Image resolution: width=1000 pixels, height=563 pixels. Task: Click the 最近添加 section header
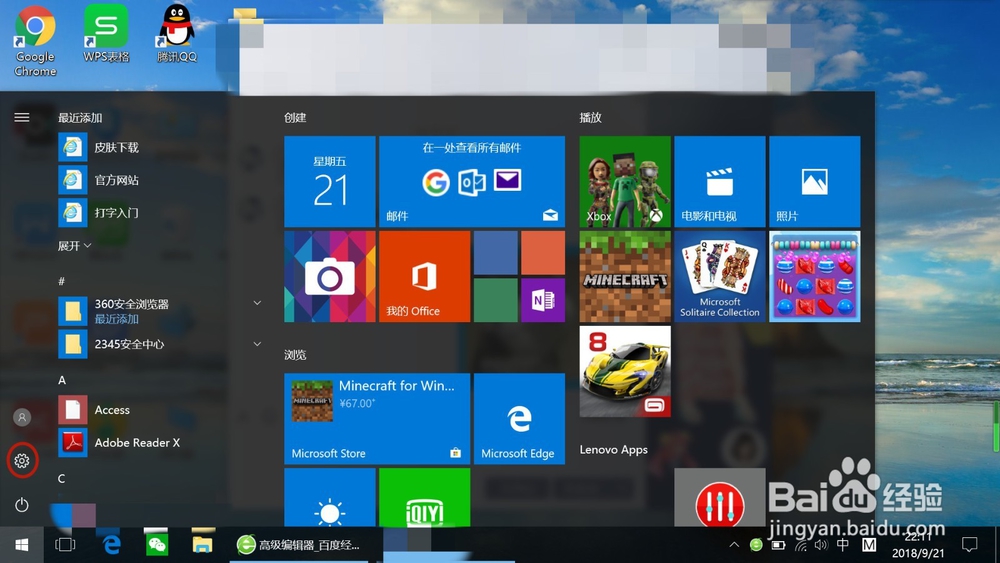point(80,117)
